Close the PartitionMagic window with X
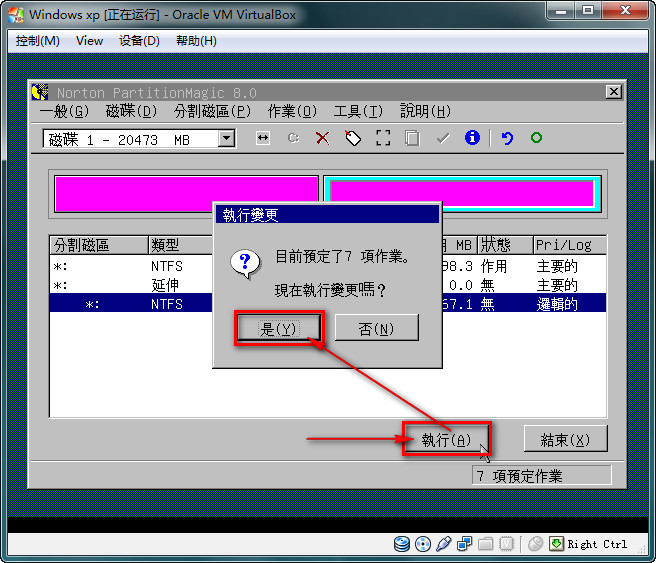 [x=614, y=92]
